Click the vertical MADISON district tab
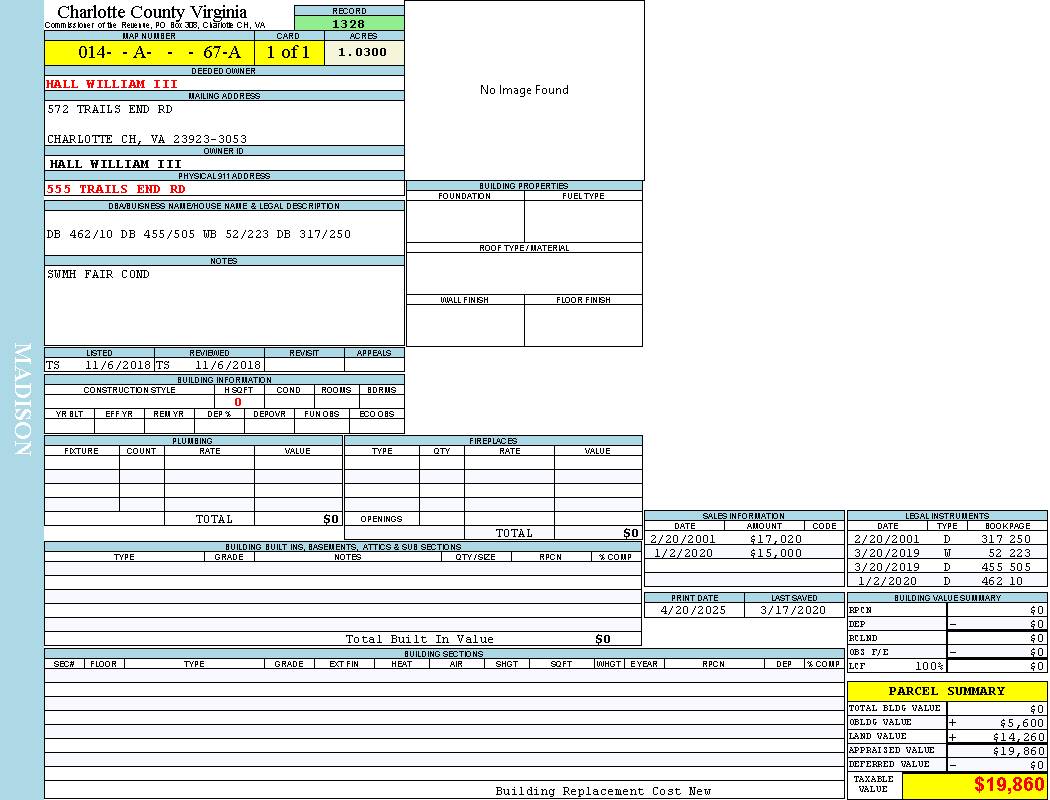1050x800 pixels. pos(22,400)
